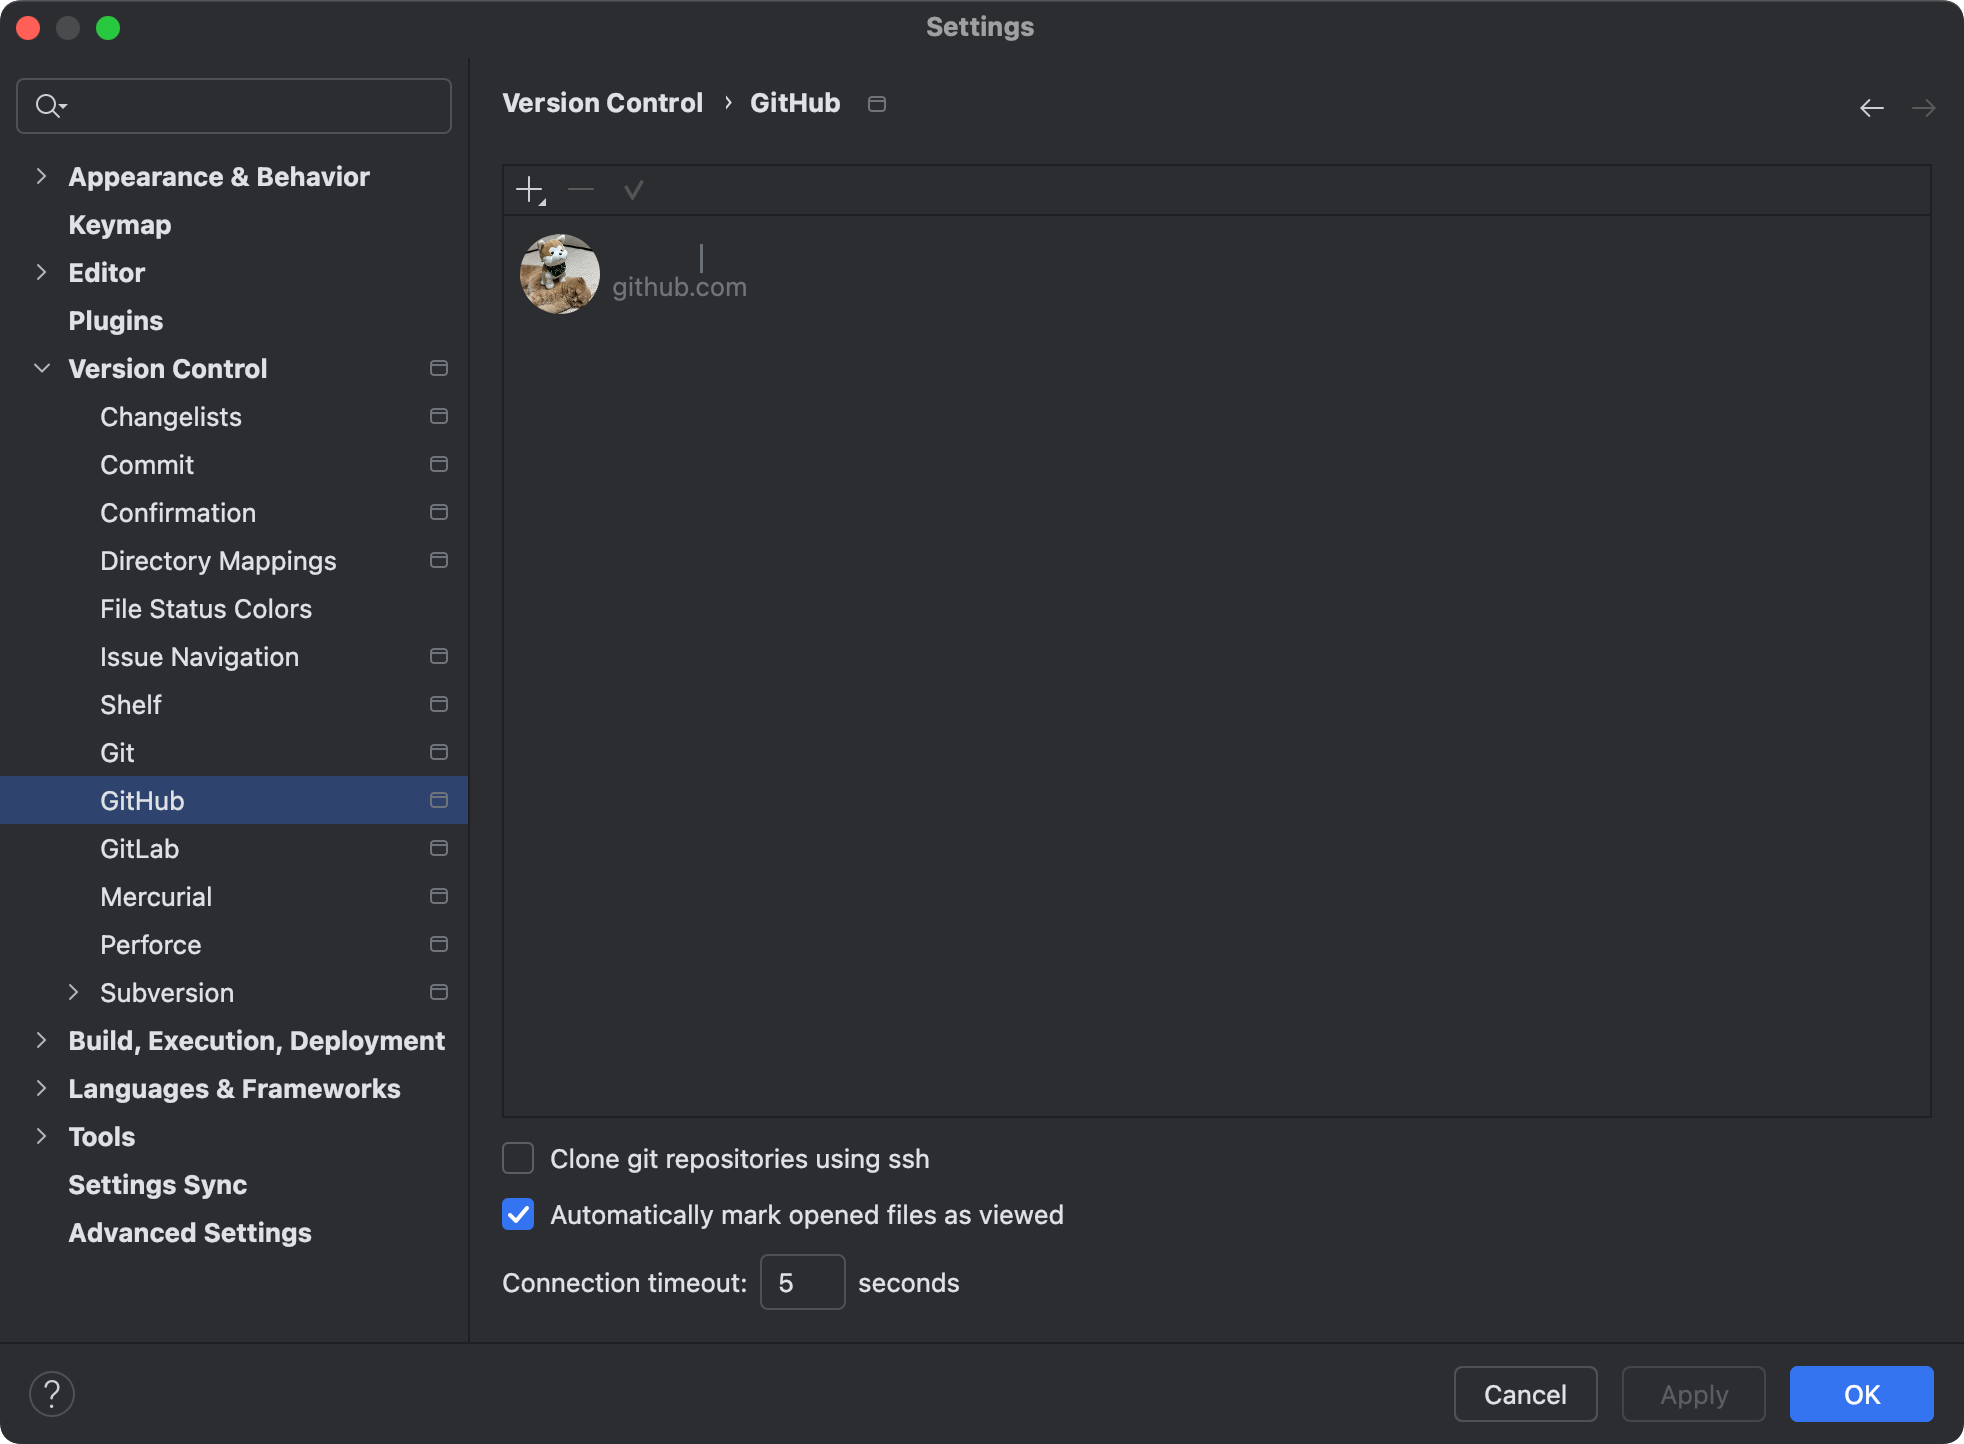
Task: Collapse the Version Control section
Action: pos(41,368)
